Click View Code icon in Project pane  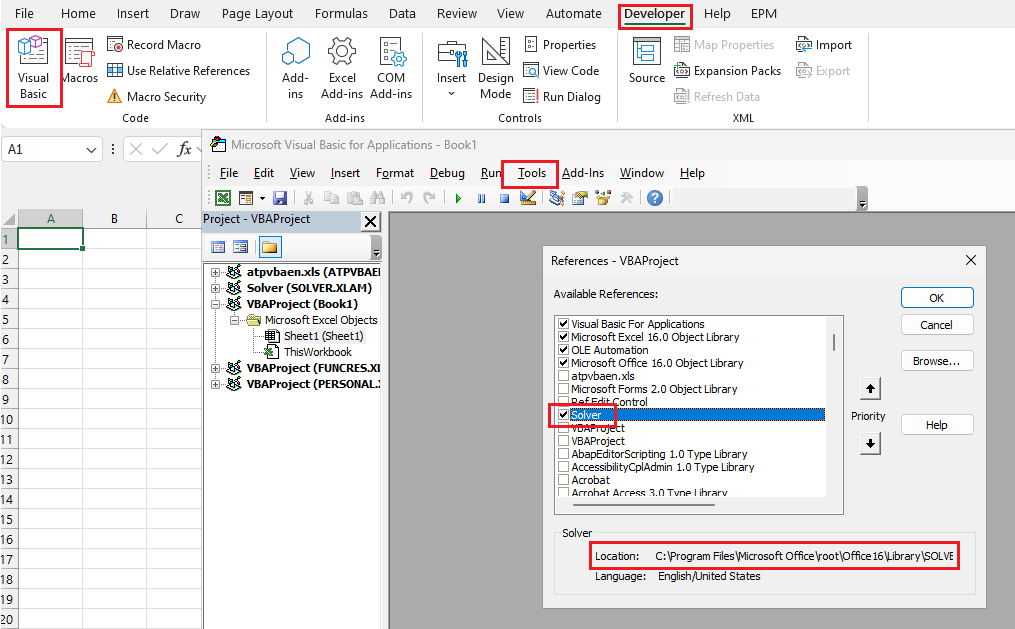tap(218, 247)
